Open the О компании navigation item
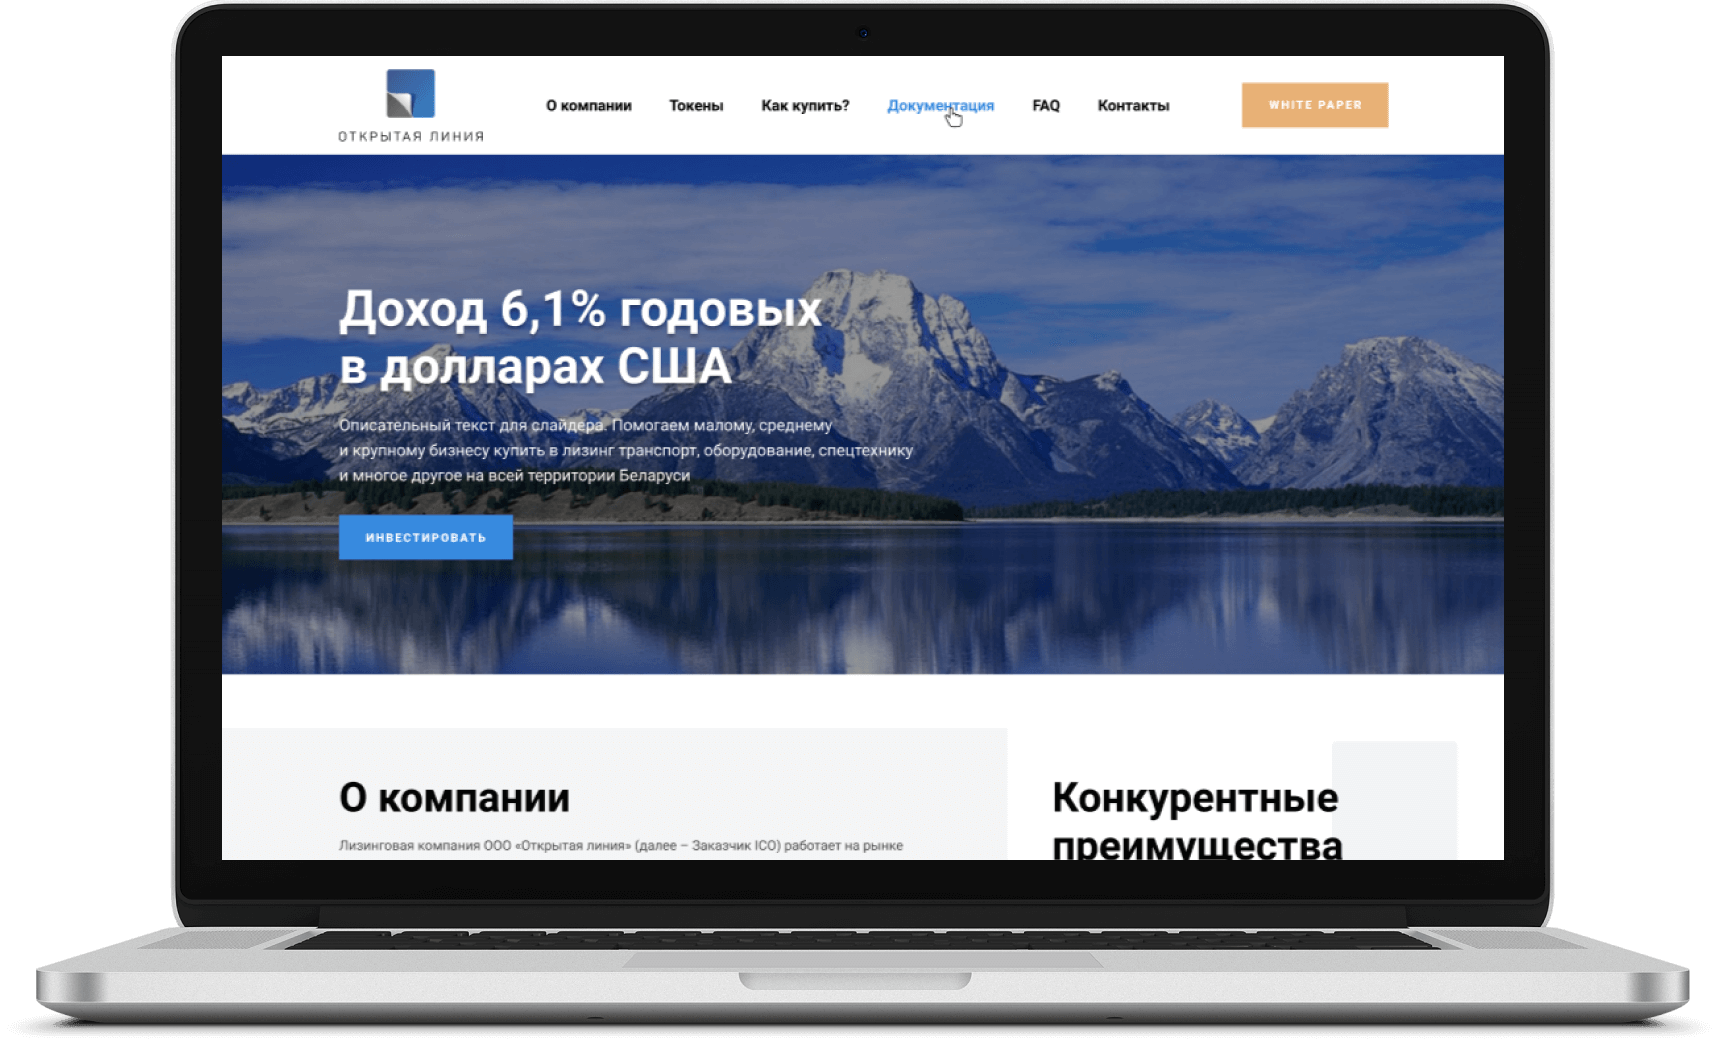 tap(588, 106)
